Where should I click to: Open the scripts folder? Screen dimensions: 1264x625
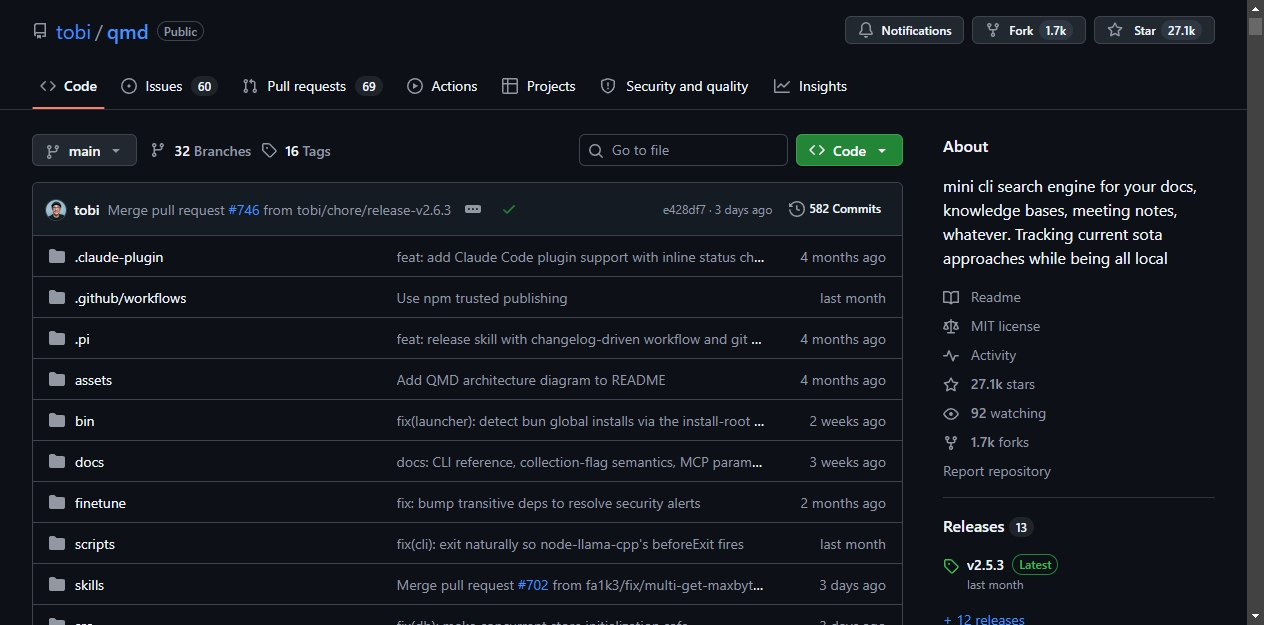click(95, 544)
